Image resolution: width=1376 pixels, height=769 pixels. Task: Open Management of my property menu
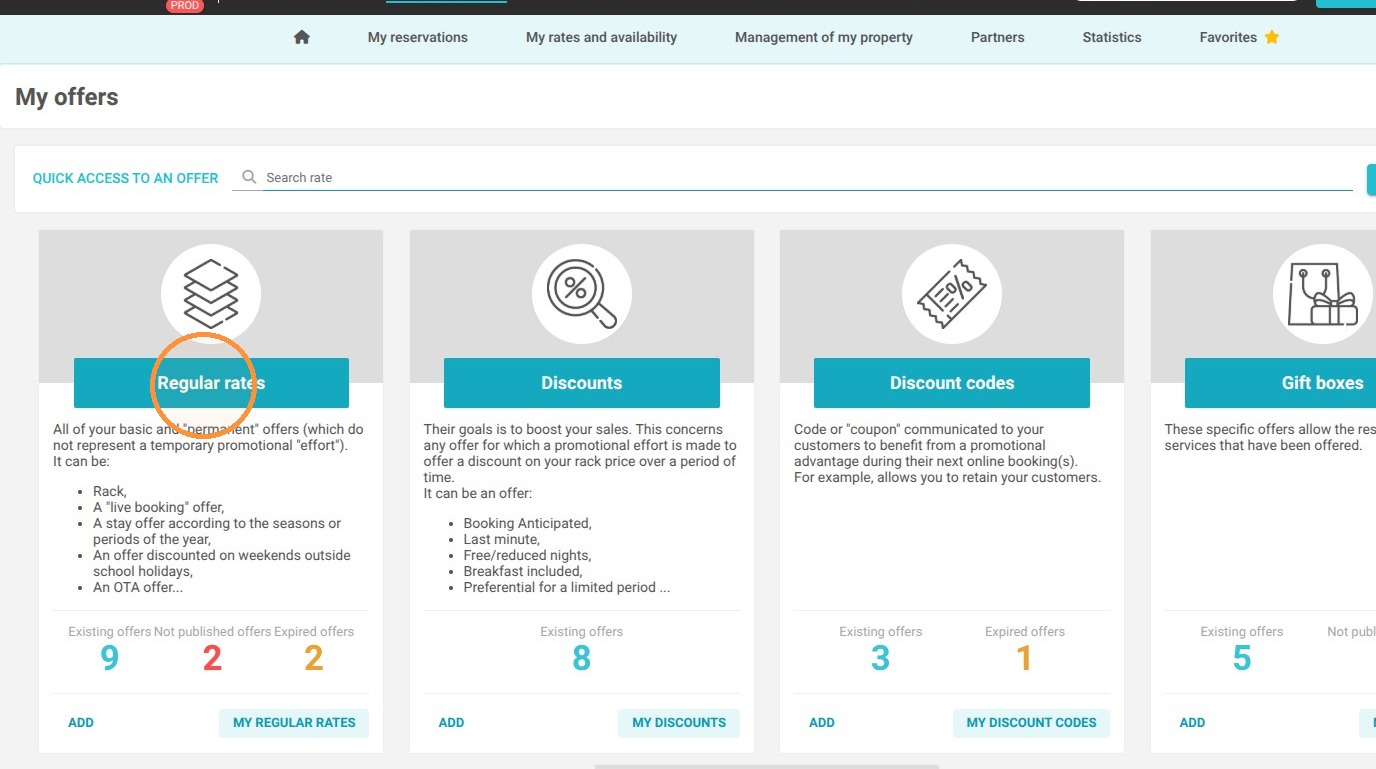pos(824,37)
